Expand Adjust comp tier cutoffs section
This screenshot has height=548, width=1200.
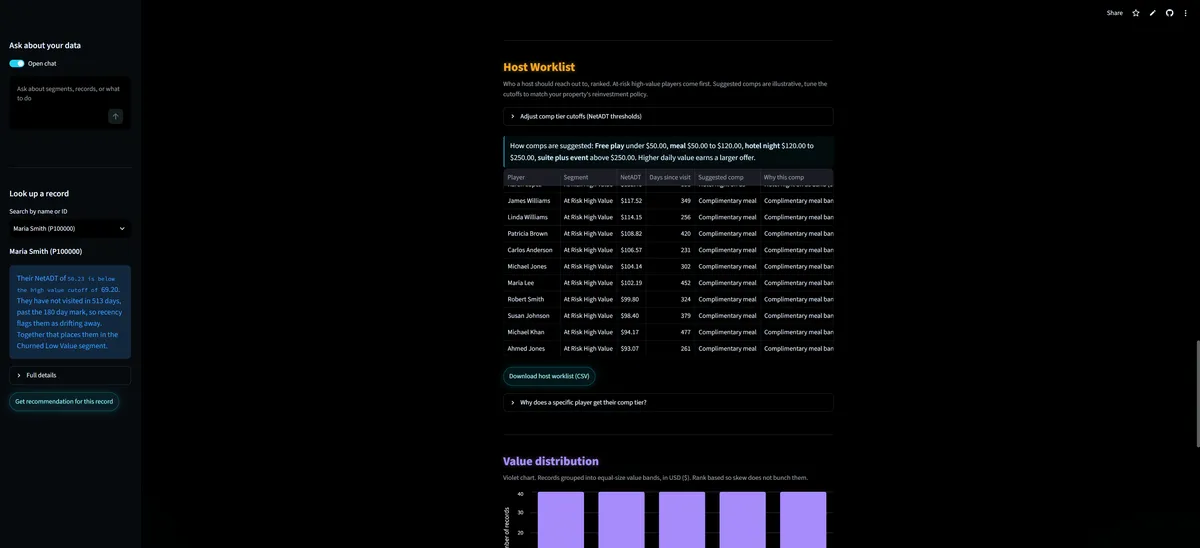[668, 116]
